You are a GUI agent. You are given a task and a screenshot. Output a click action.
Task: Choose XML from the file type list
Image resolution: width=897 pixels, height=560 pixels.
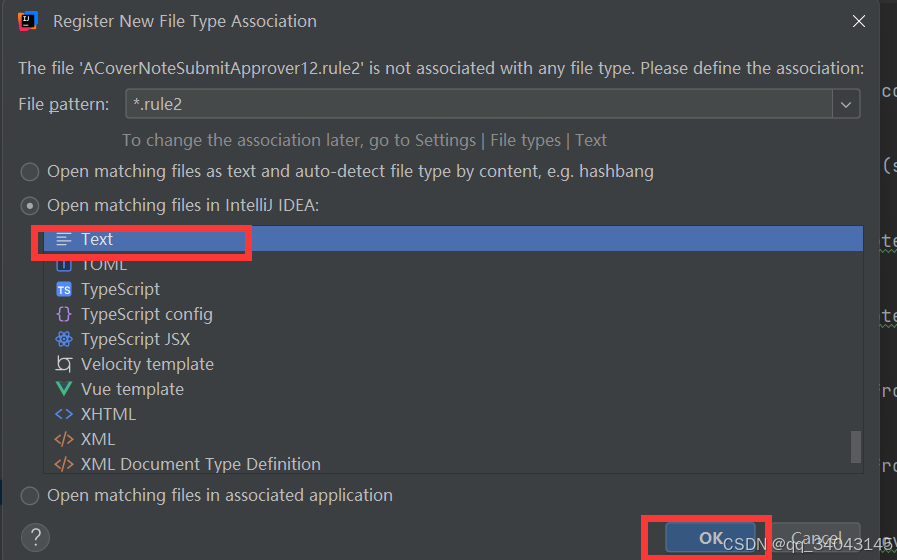pyautogui.click(x=98, y=439)
